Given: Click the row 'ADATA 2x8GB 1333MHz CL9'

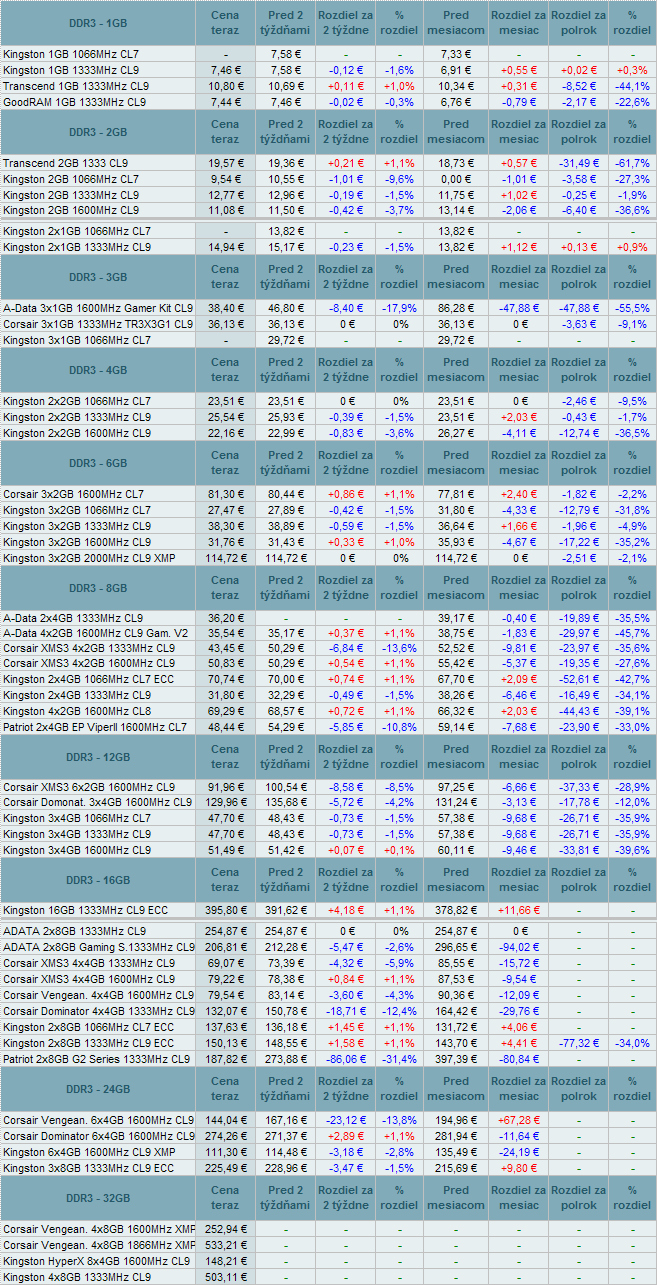Looking at the screenshot, I should [x=328, y=931].
